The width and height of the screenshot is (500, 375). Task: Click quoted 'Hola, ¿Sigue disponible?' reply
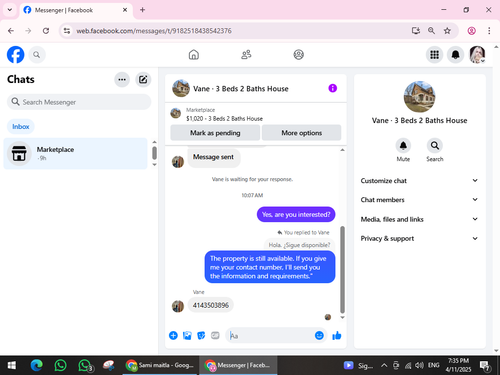tap(299, 245)
